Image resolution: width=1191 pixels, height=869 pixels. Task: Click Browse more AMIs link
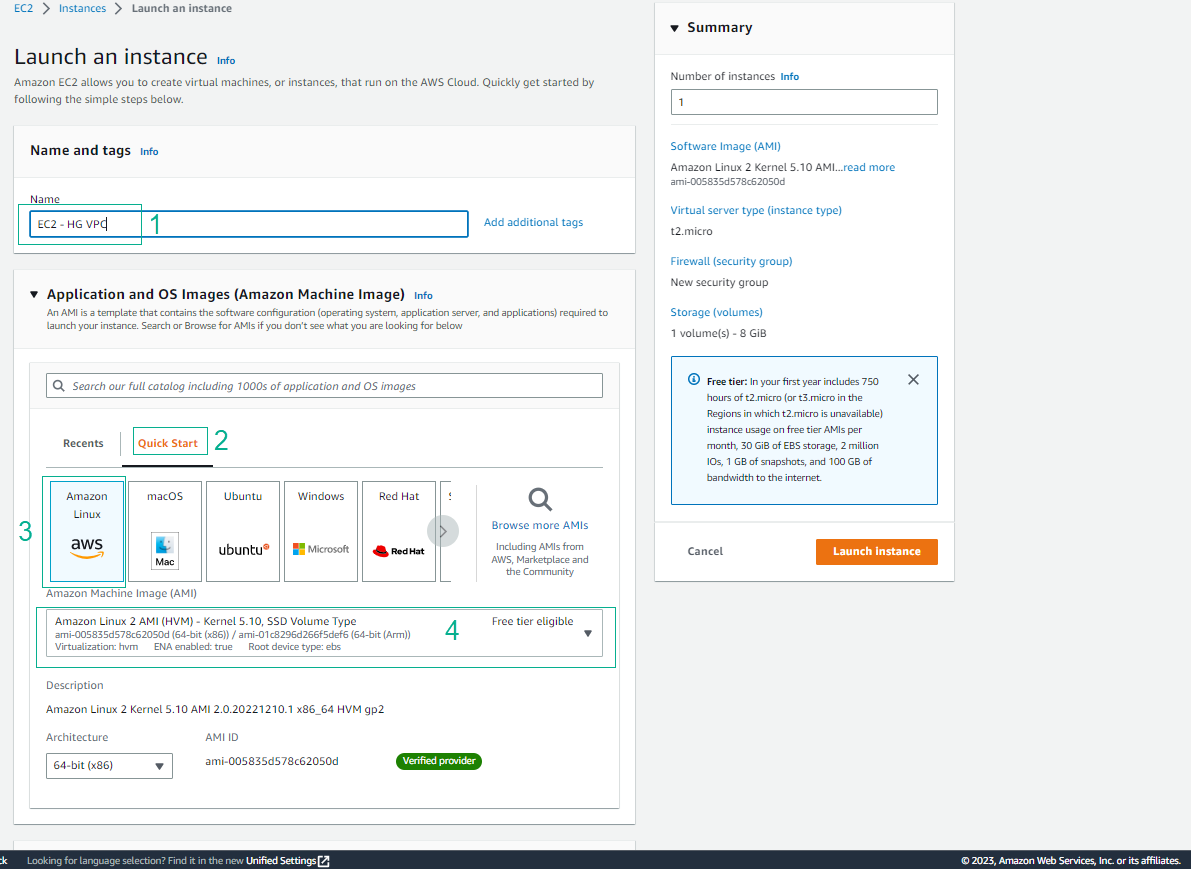(x=540, y=525)
